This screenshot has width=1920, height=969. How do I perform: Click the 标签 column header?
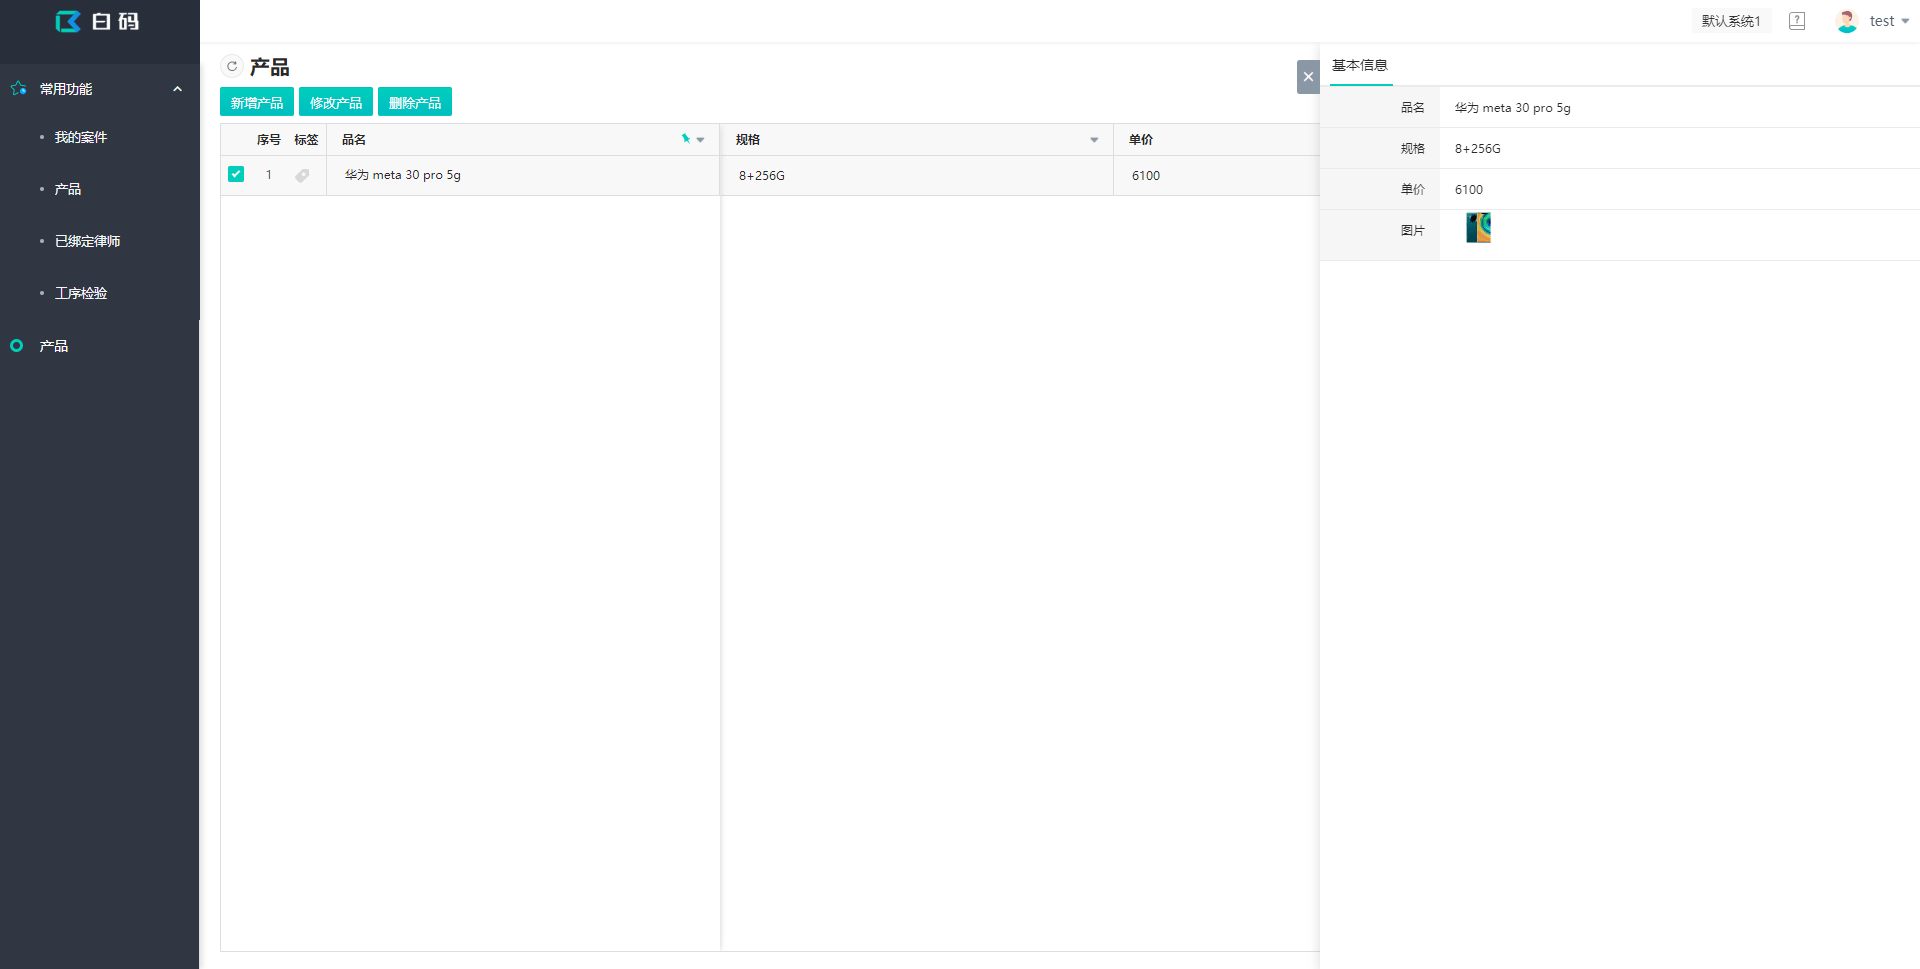pyautogui.click(x=306, y=140)
